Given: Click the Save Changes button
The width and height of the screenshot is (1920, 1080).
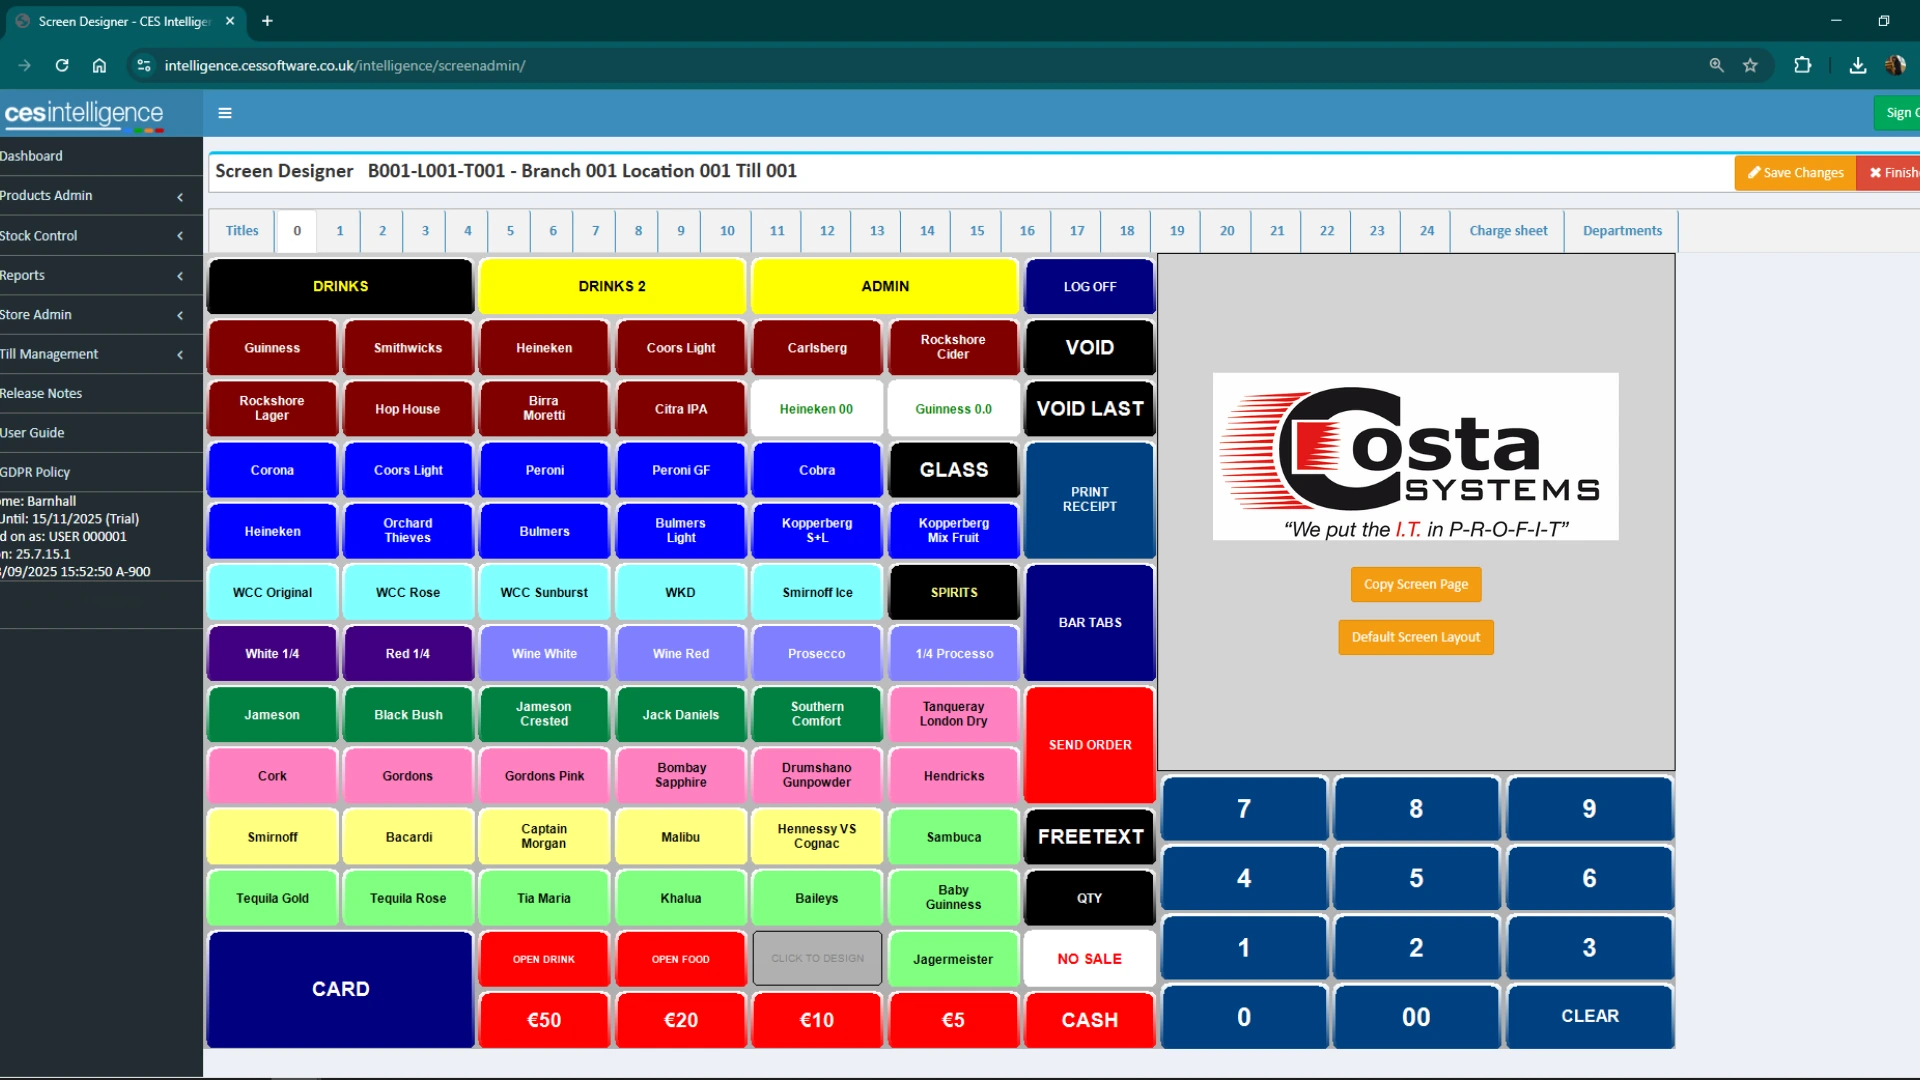Looking at the screenshot, I should click(1794, 173).
